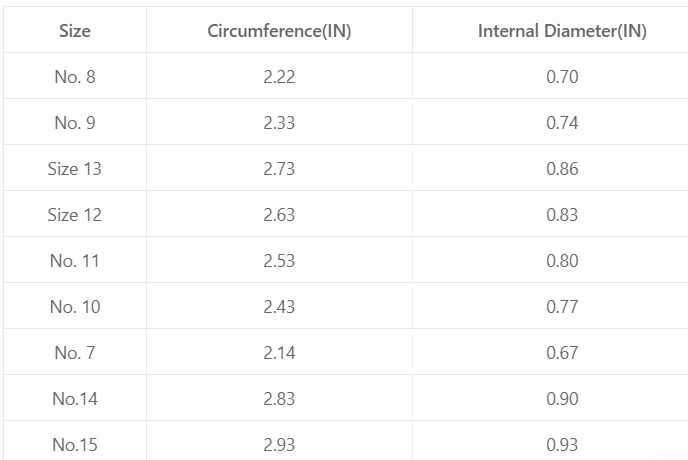Select the 2.53 circumference value
This screenshot has height=460, width=688.
[x=279, y=261]
